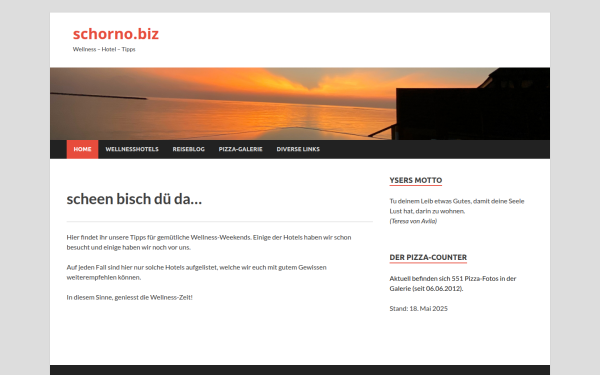Go to the REISEBLOG menu item

189,149
